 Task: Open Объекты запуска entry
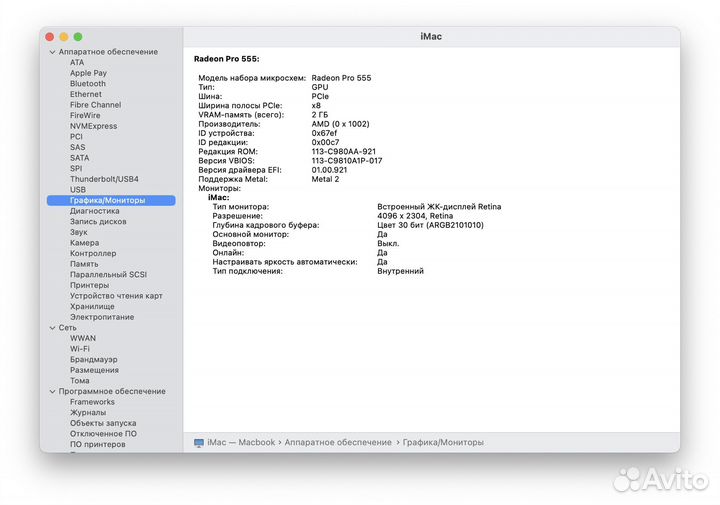tap(103, 423)
